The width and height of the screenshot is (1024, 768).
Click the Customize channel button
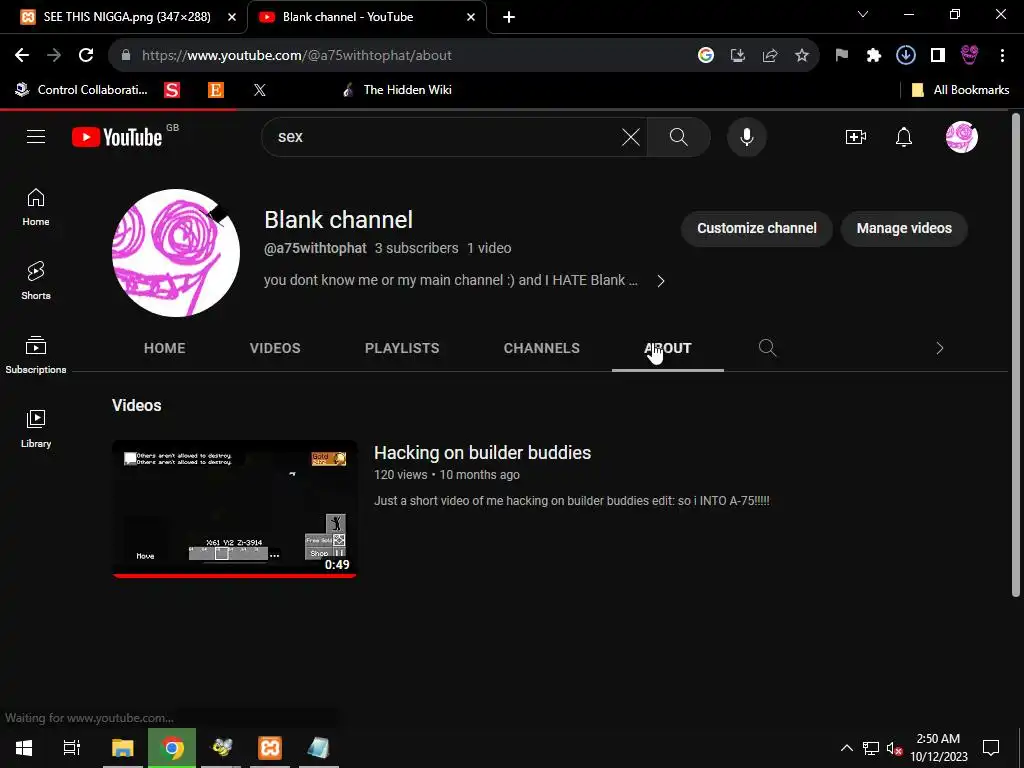point(757,228)
